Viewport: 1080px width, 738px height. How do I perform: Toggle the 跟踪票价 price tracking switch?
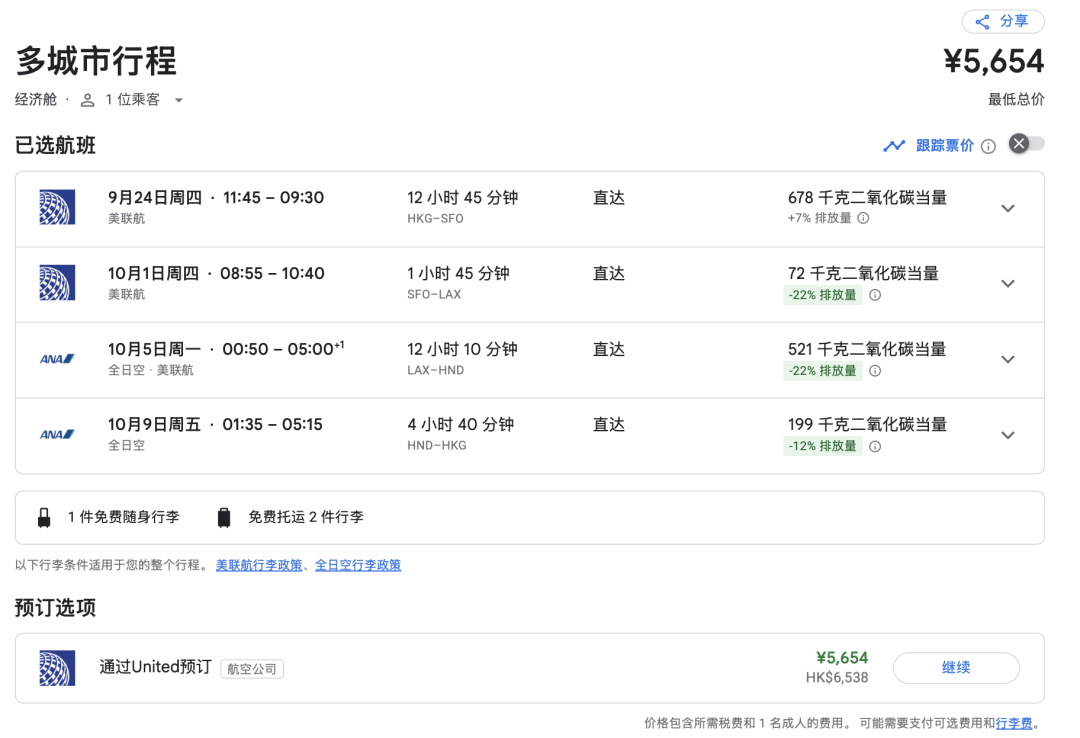click(x=1026, y=143)
